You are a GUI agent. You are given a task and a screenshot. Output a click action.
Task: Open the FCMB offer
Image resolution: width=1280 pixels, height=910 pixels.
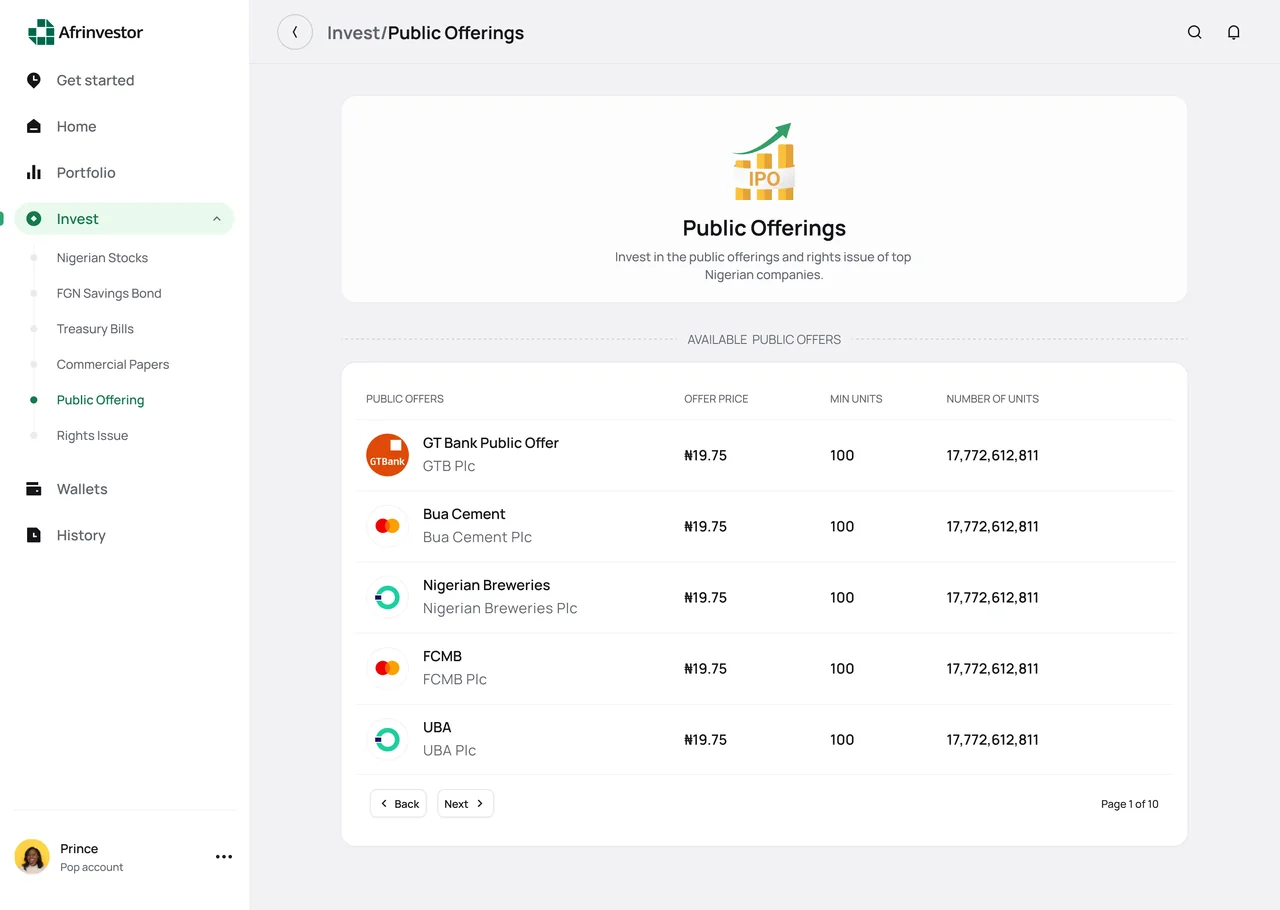(764, 668)
